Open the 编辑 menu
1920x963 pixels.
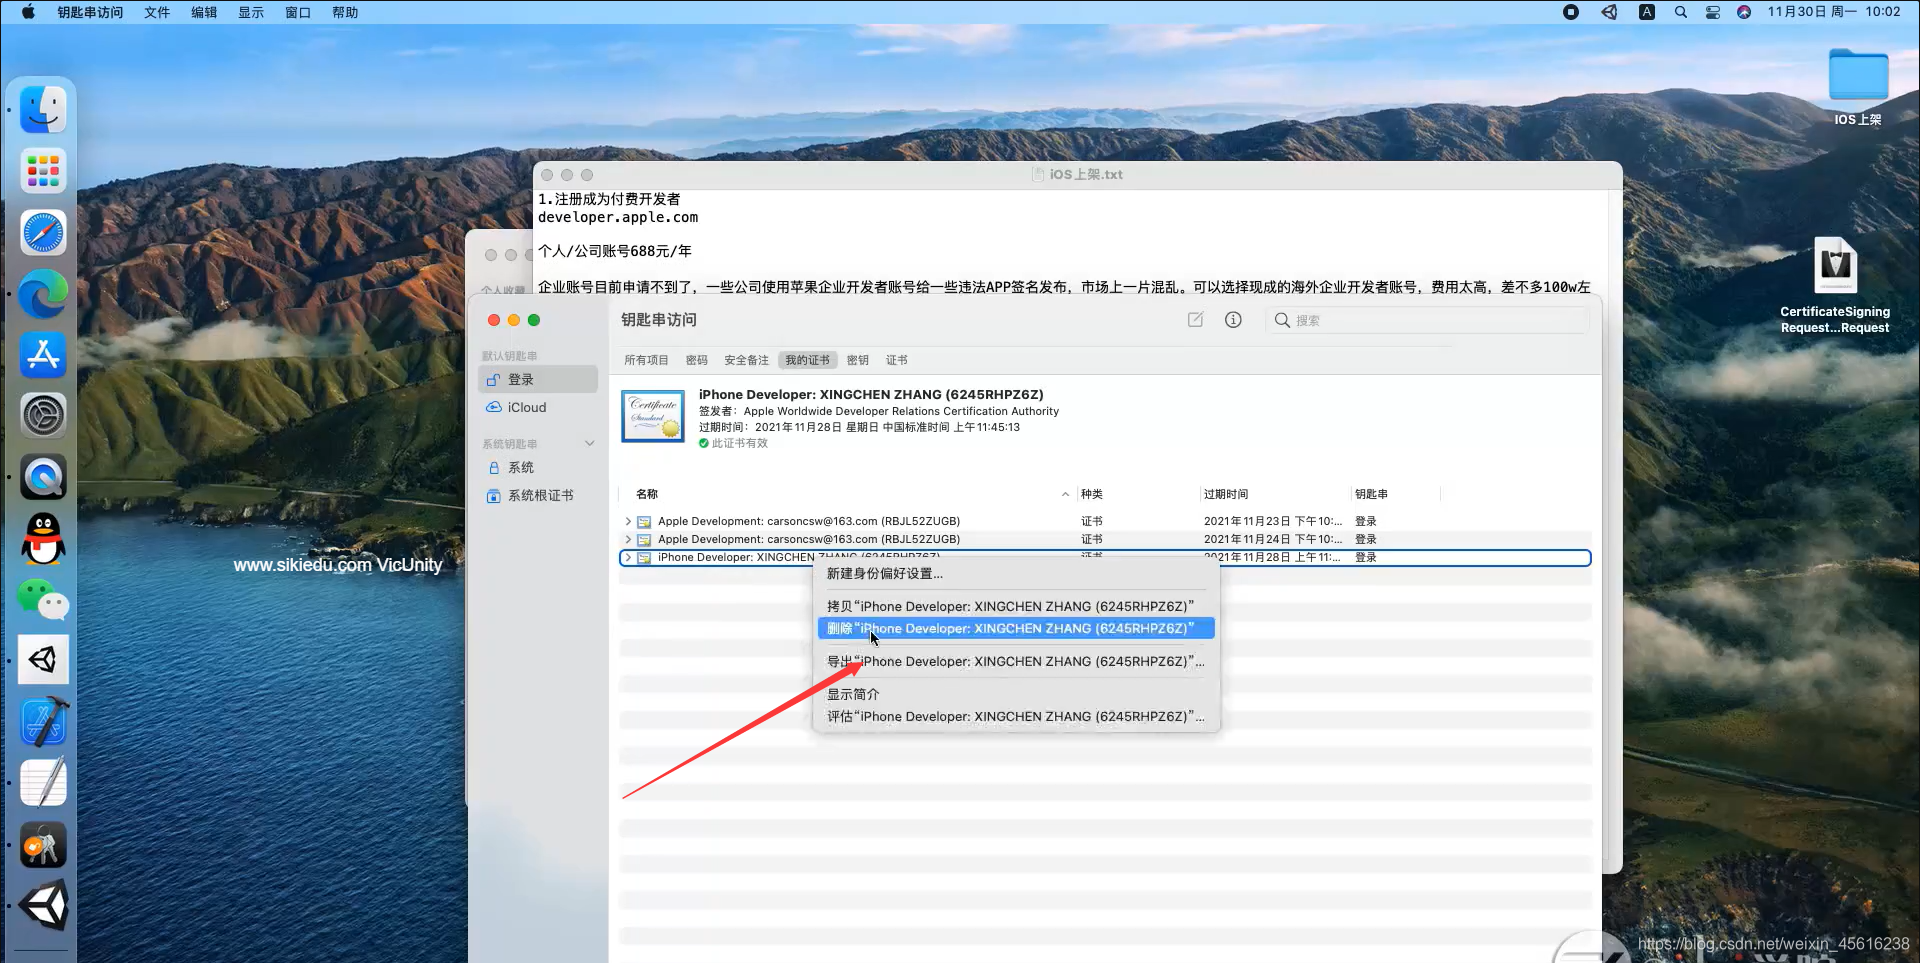click(204, 12)
